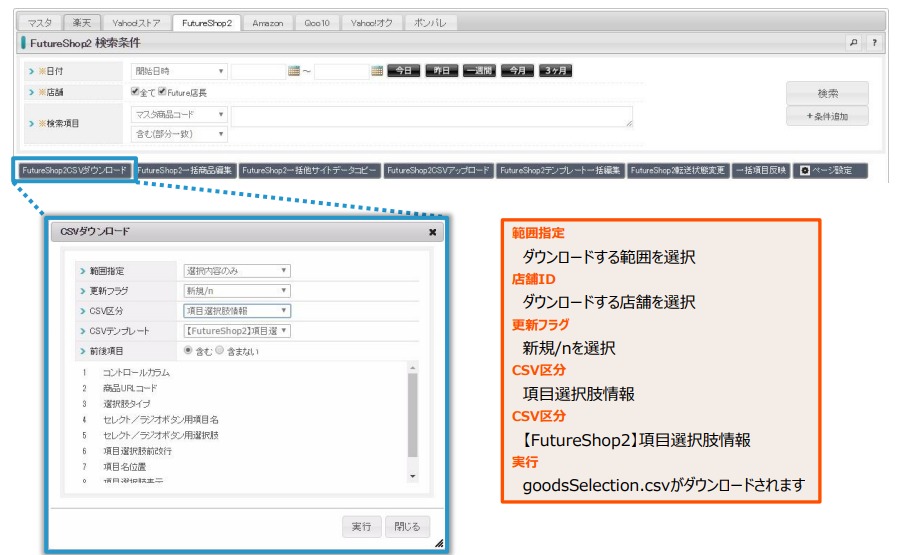Screen dimensions: 902x555
Task: Open the CSVテンプレート dropdown
Action: tap(237, 331)
